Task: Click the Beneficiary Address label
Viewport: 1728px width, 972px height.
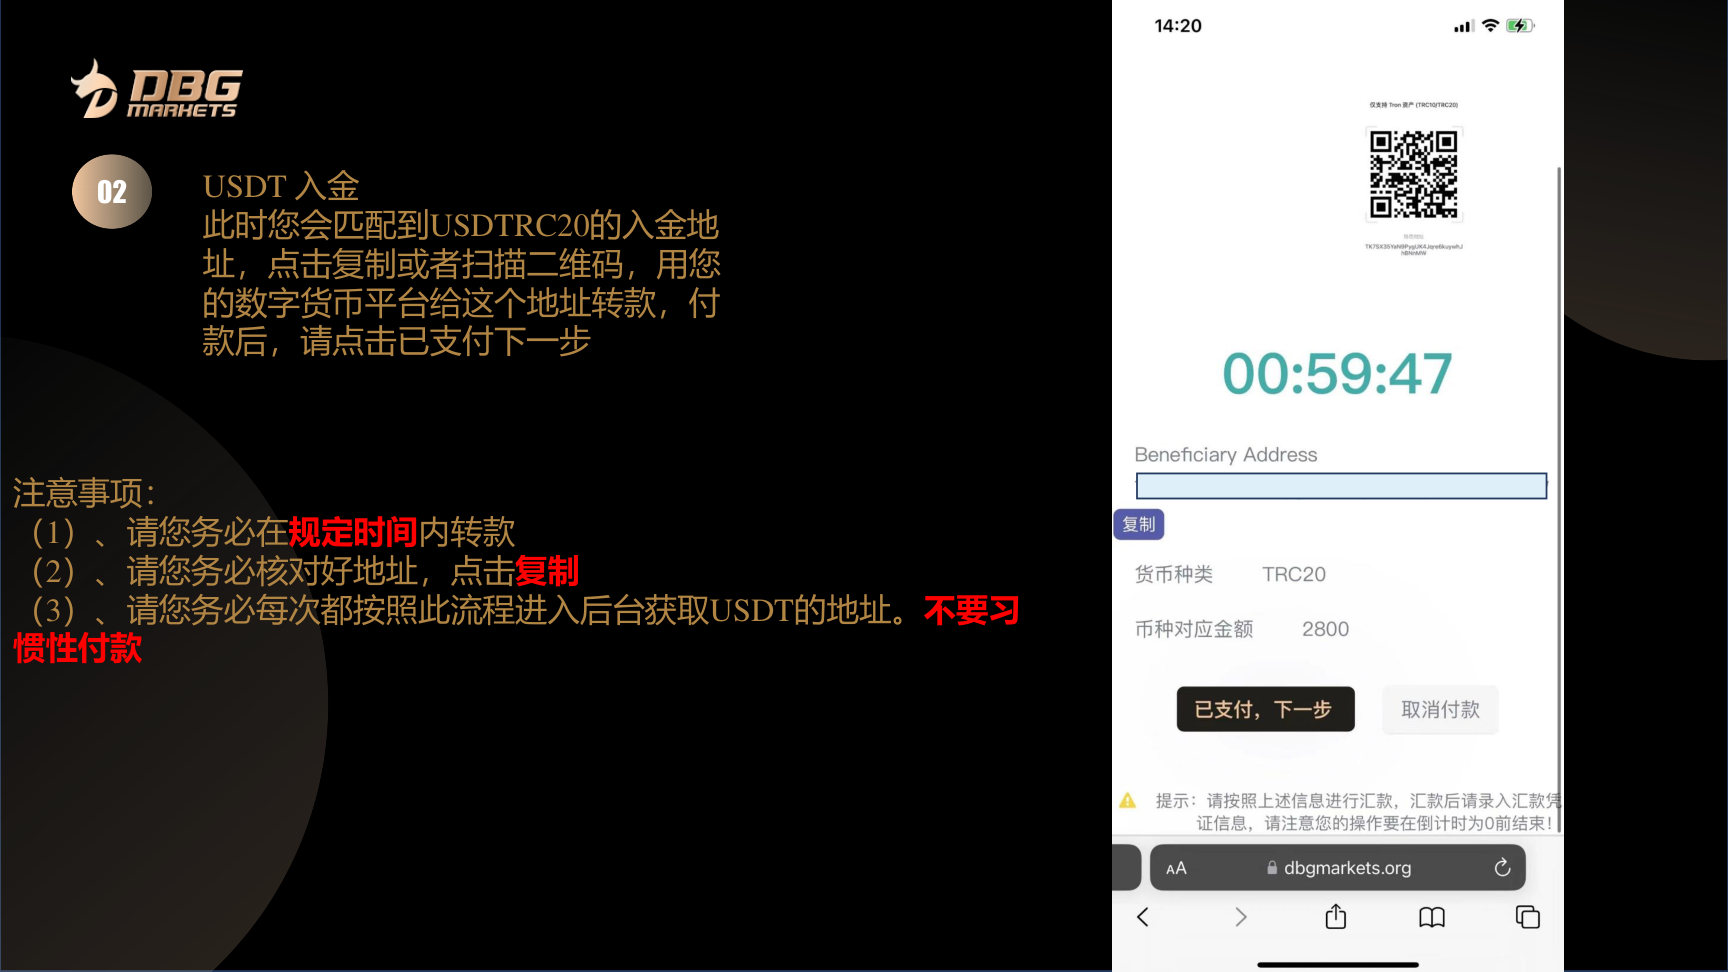Action: click(1226, 454)
